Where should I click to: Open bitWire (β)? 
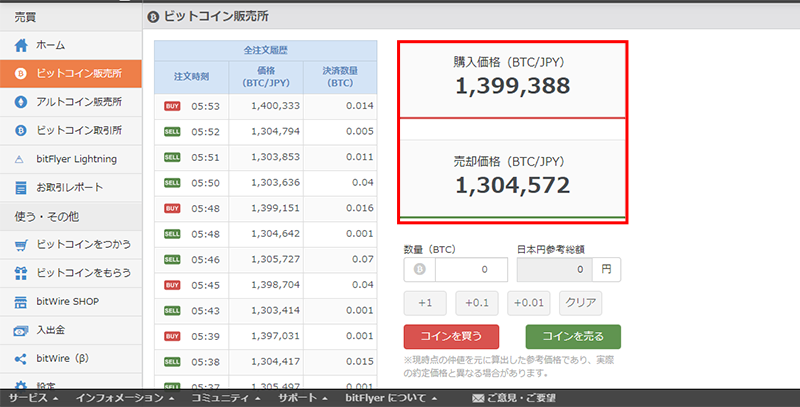point(71,359)
